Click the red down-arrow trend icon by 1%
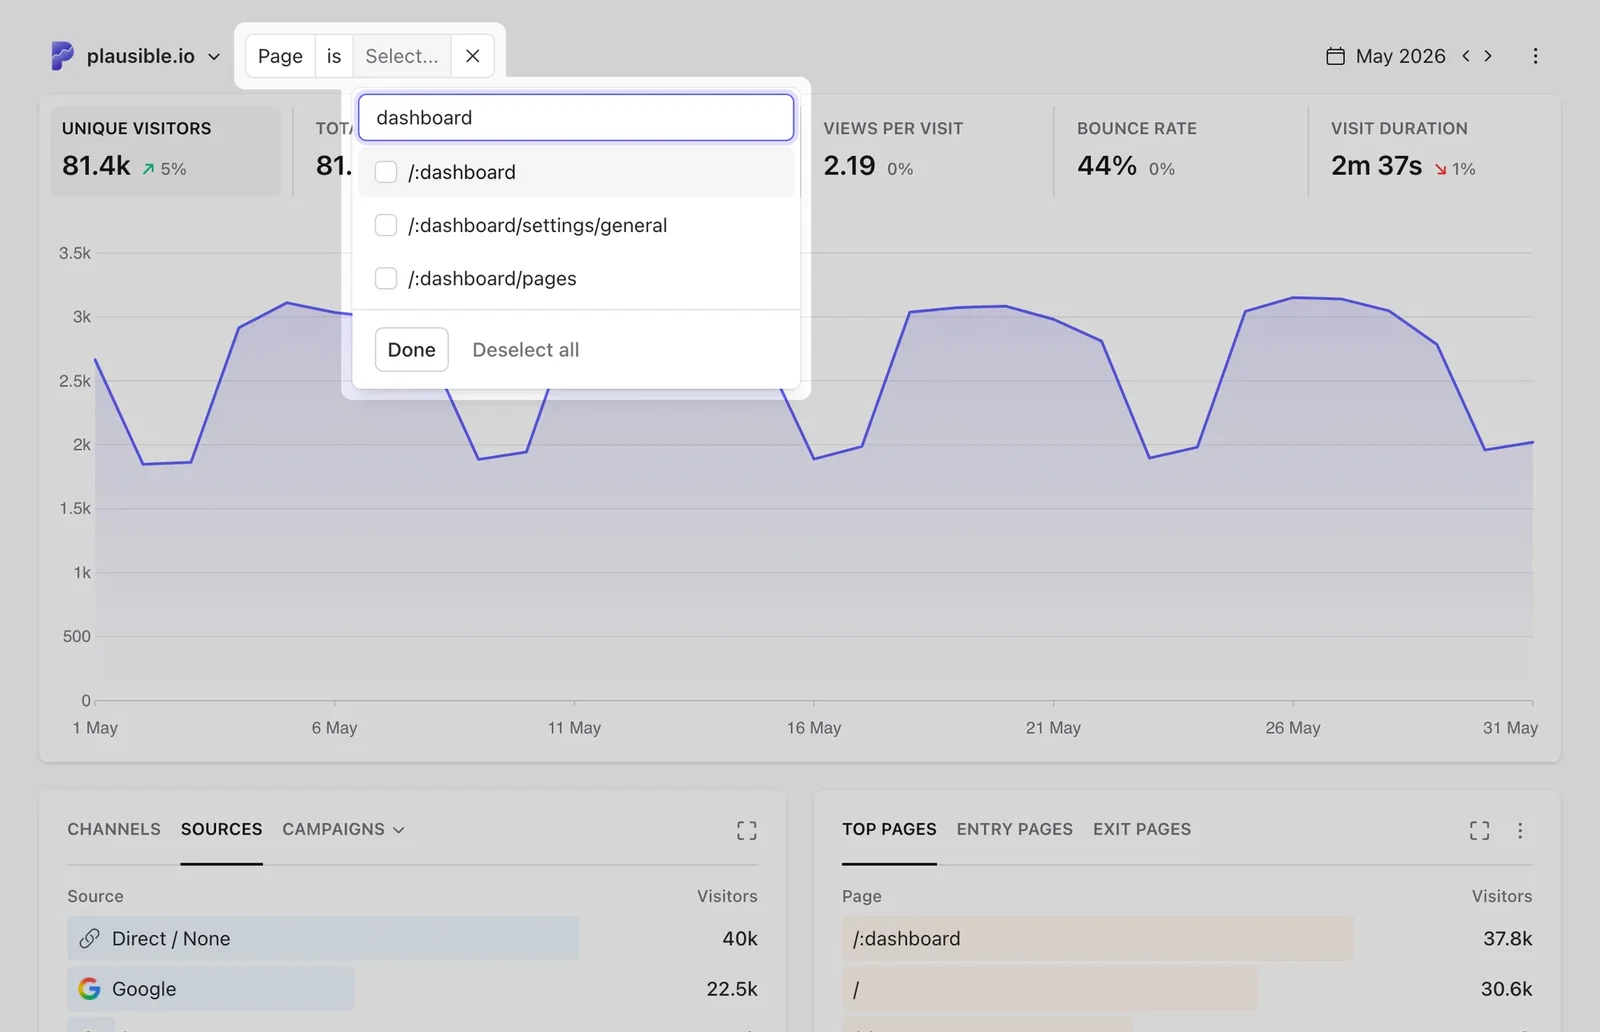1600x1032 pixels. pyautogui.click(x=1440, y=169)
